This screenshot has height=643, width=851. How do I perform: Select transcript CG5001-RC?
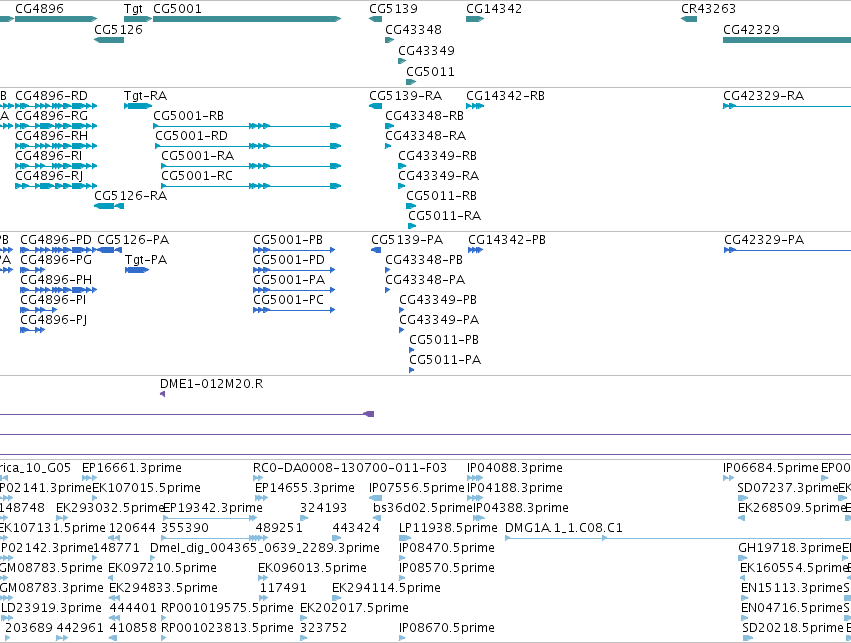[x=251, y=186]
